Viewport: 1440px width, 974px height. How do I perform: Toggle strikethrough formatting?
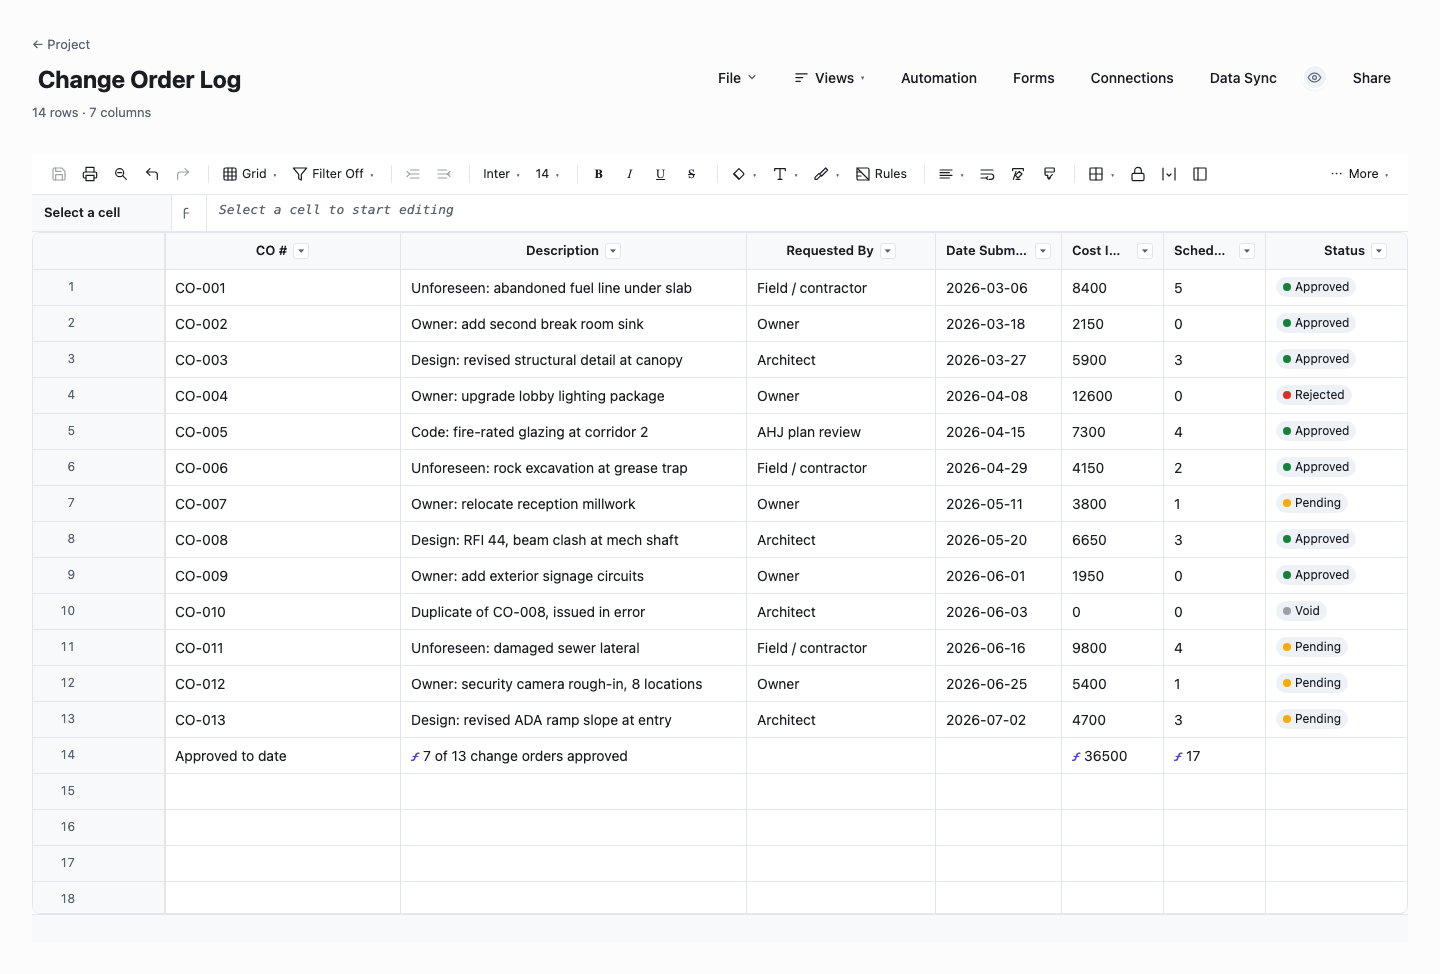[x=692, y=174]
